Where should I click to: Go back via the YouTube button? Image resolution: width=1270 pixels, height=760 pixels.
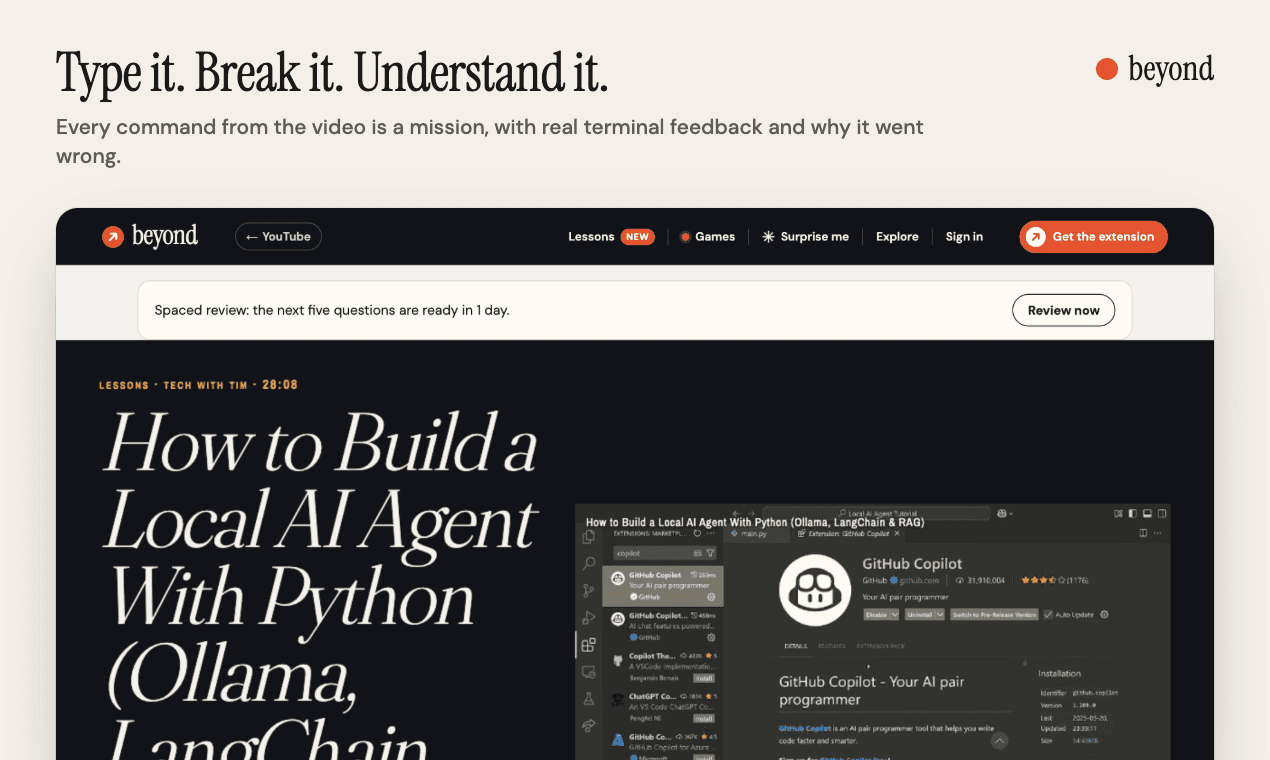278,237
